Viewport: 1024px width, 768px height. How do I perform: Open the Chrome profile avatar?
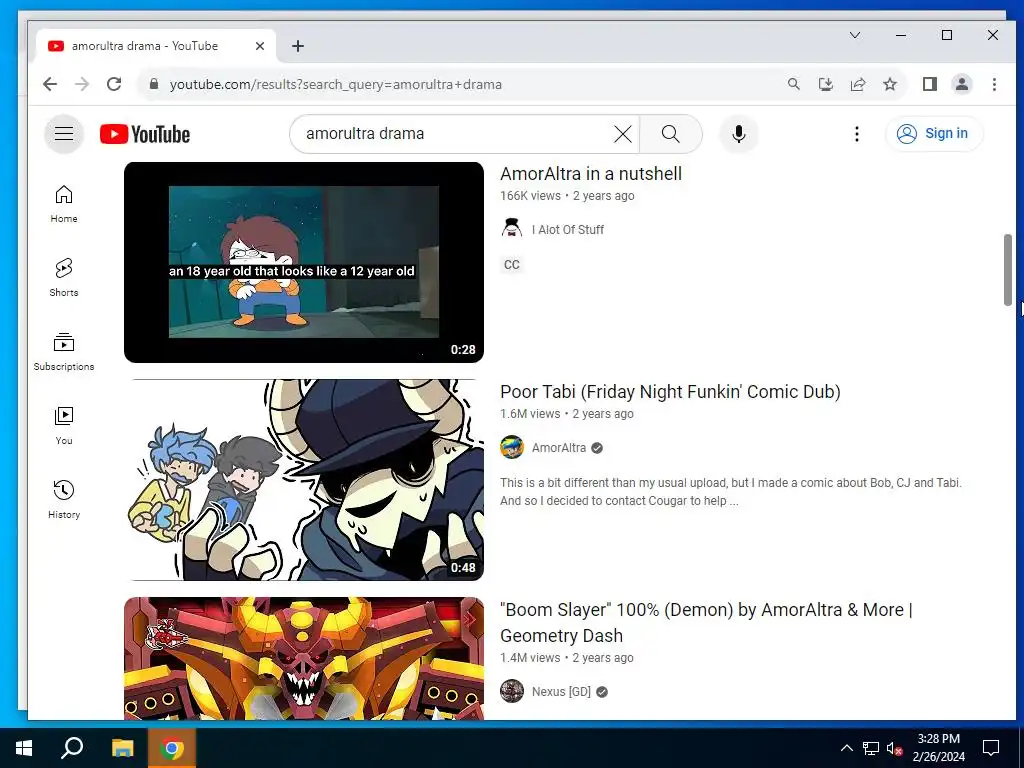pos(962,84)
